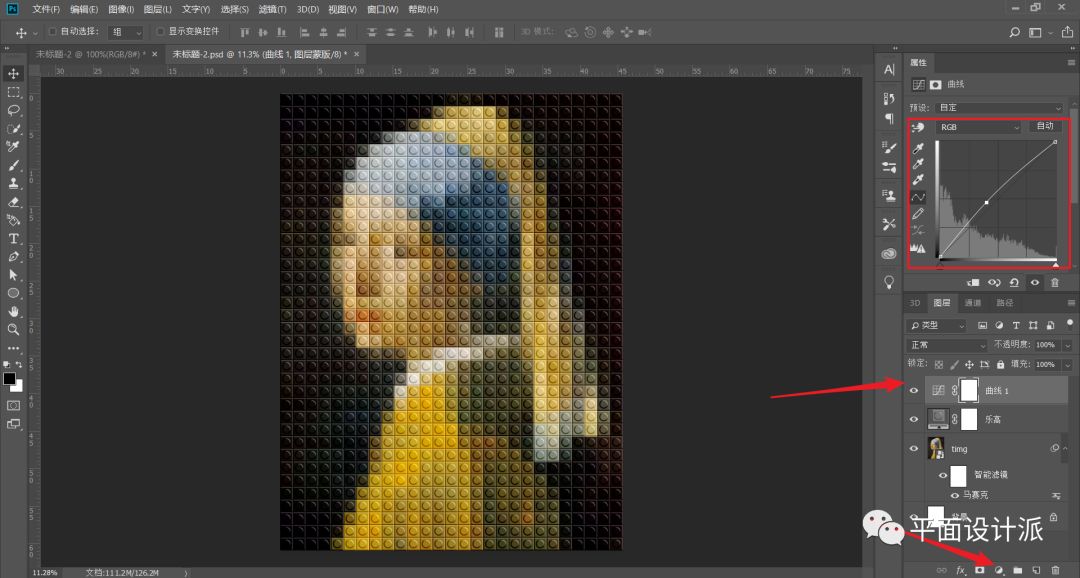1080x578 pixels.
Task: Enable the 自动选择 checkbox
Action: click(x=52, y=32)
